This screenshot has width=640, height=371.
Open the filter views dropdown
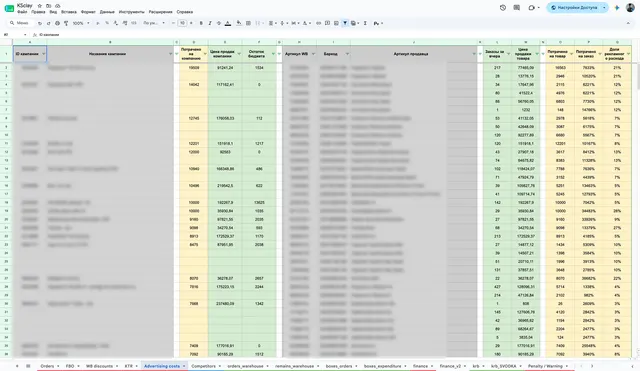[355, 23]
